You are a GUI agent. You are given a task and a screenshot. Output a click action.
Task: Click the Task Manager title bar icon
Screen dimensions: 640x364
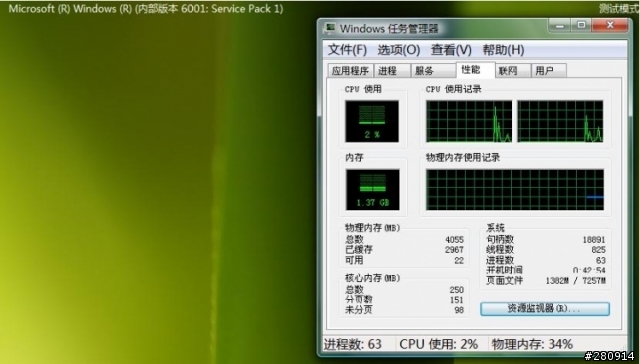point(329,28)
